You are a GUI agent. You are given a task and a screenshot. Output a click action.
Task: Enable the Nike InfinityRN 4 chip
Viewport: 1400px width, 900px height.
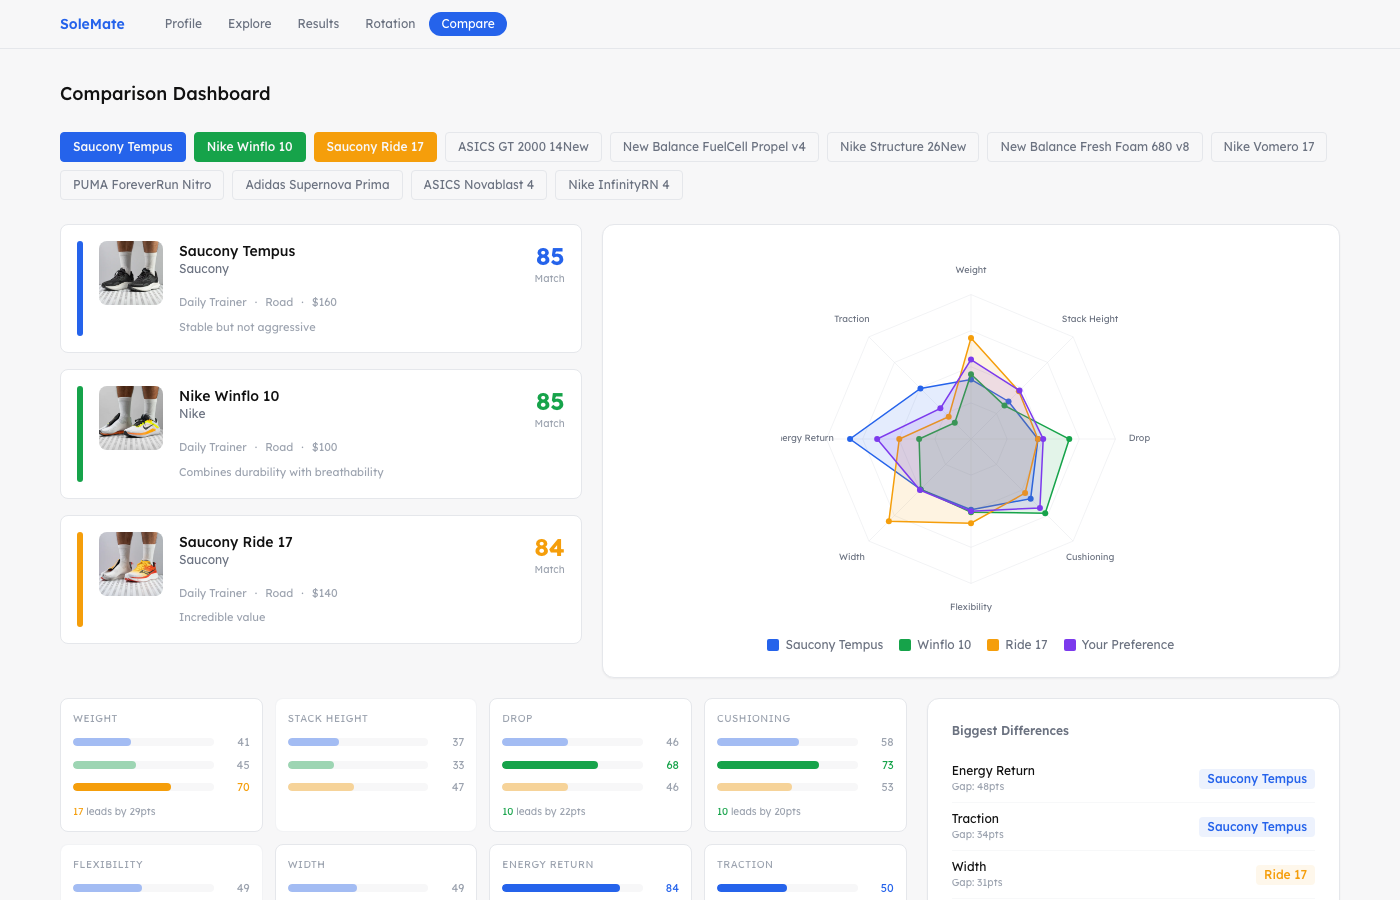click(618, 184)
